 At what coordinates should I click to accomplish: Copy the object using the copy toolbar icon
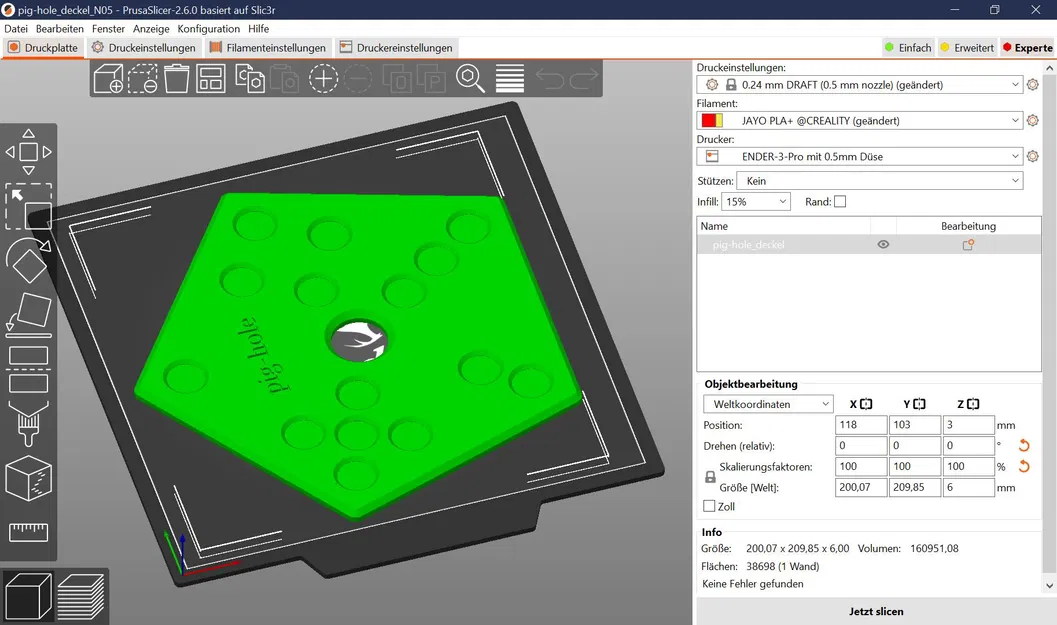249,78
